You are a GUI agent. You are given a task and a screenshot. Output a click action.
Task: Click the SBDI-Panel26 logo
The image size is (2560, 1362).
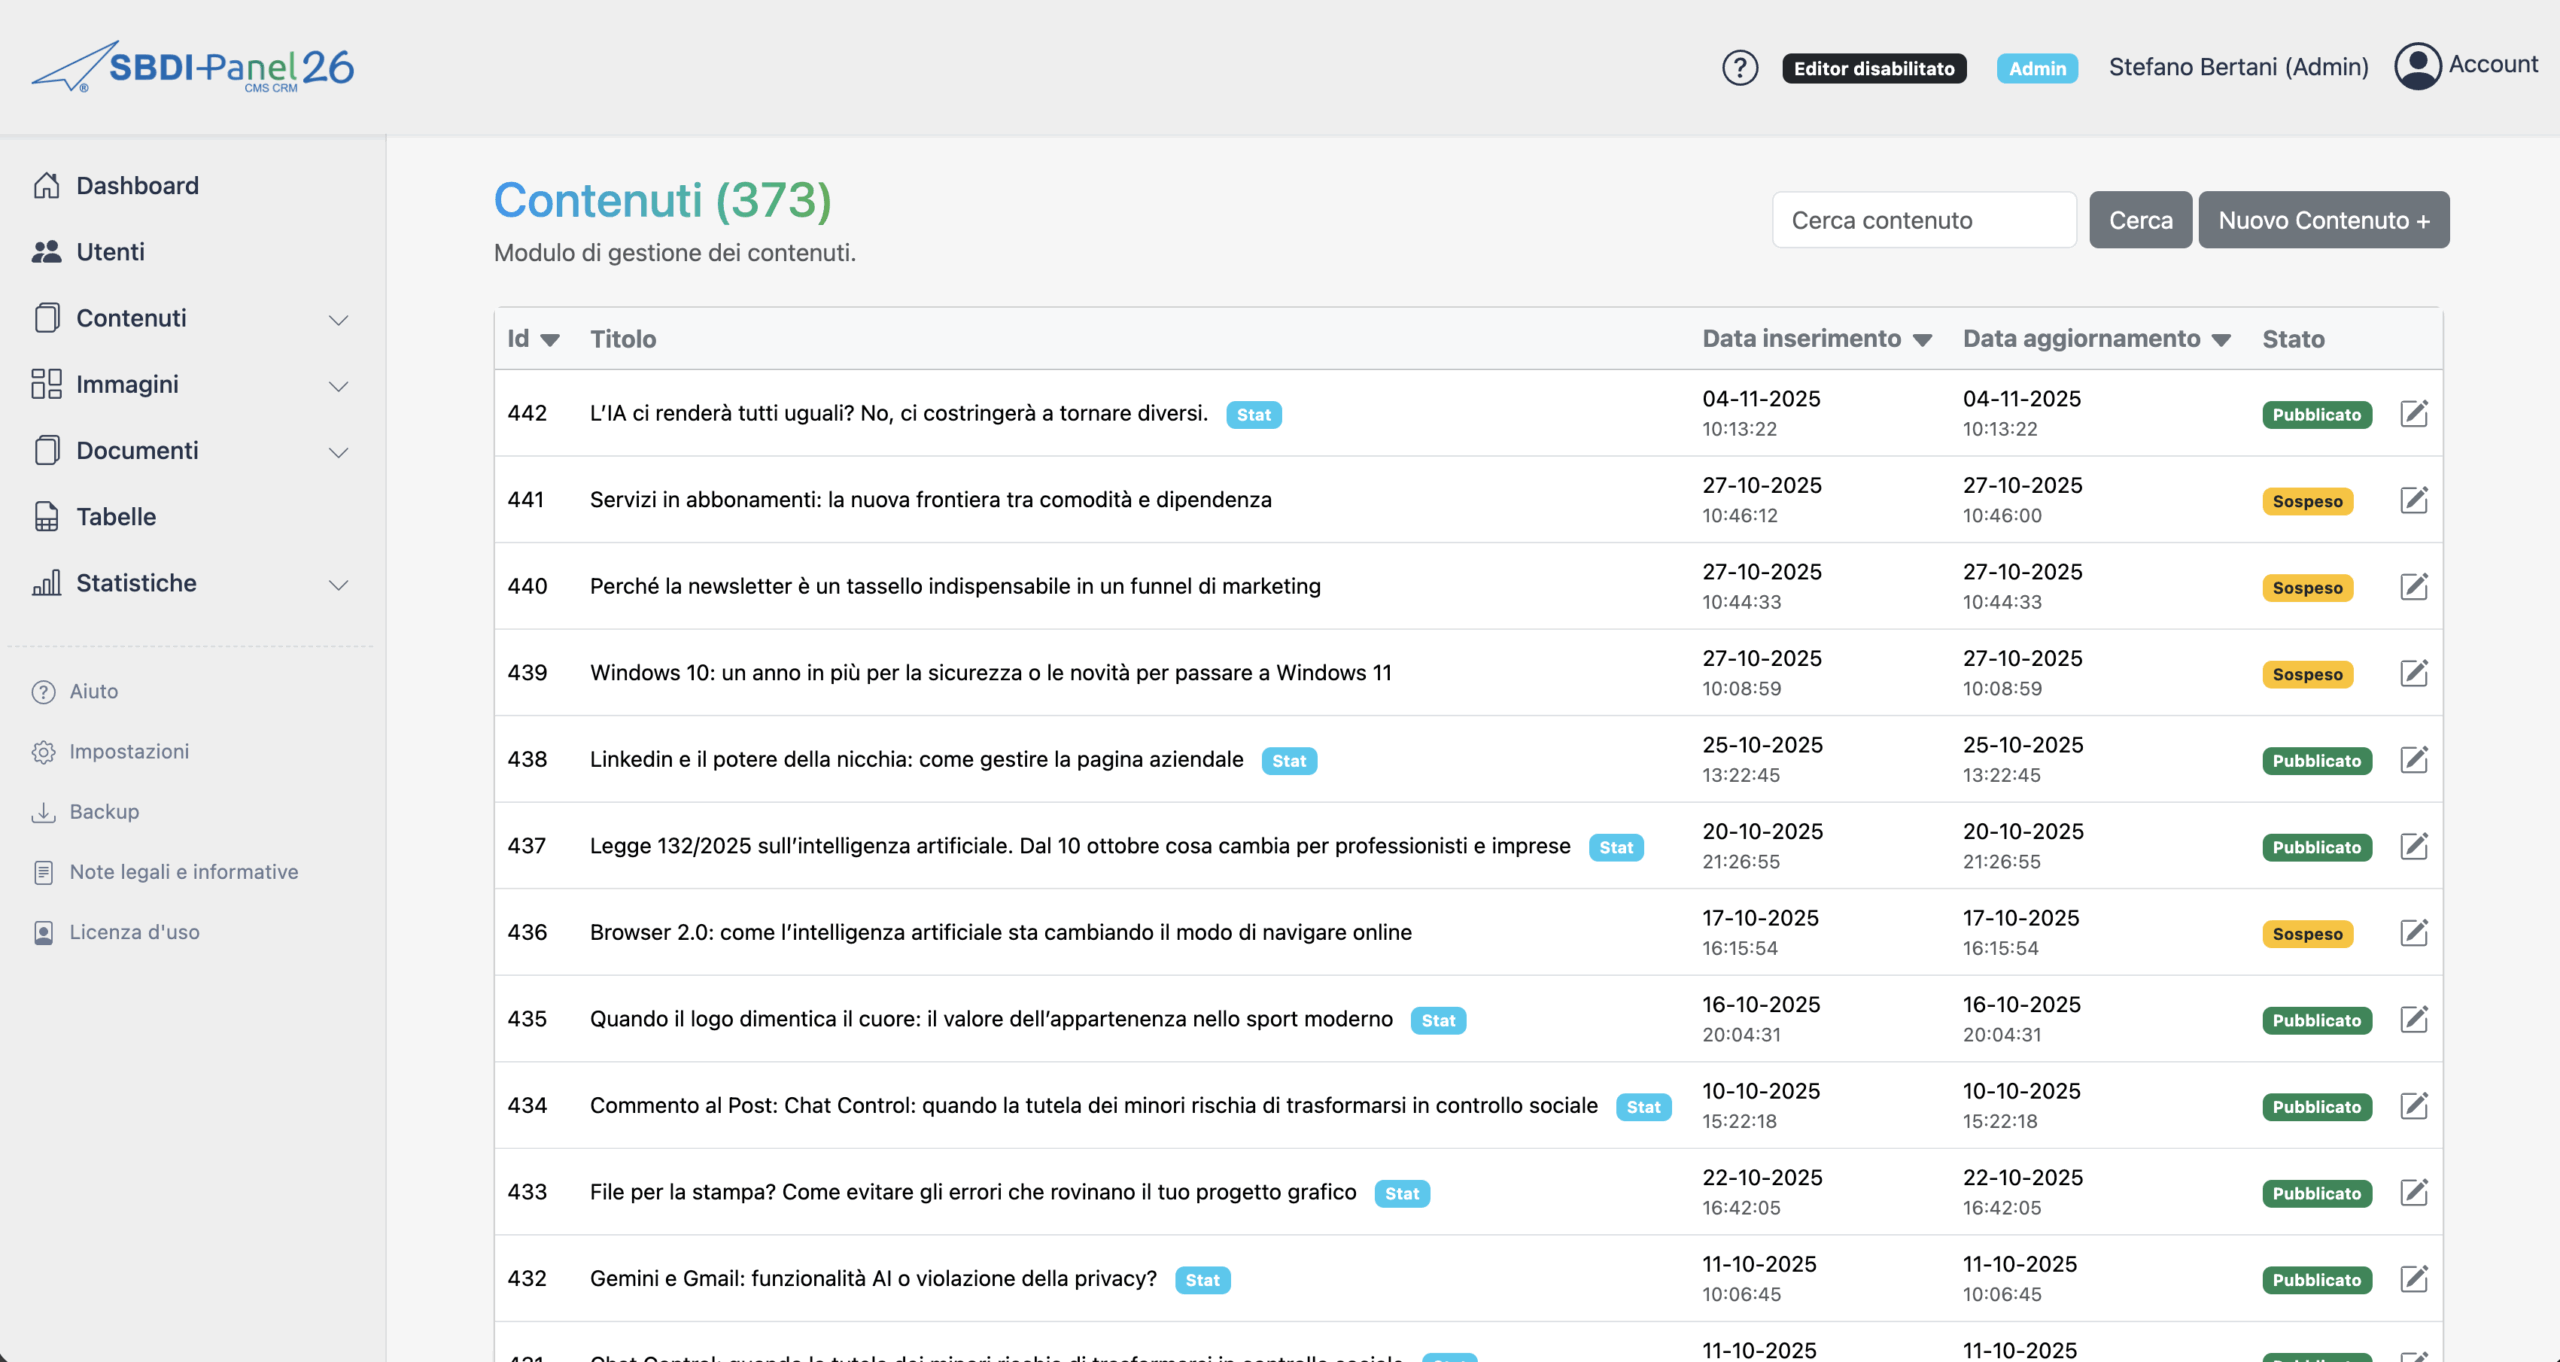[193, 67]
